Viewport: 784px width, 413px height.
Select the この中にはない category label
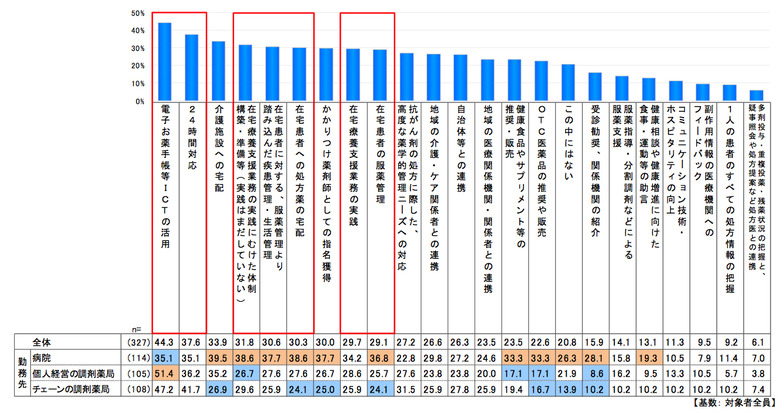pos(568,150)
